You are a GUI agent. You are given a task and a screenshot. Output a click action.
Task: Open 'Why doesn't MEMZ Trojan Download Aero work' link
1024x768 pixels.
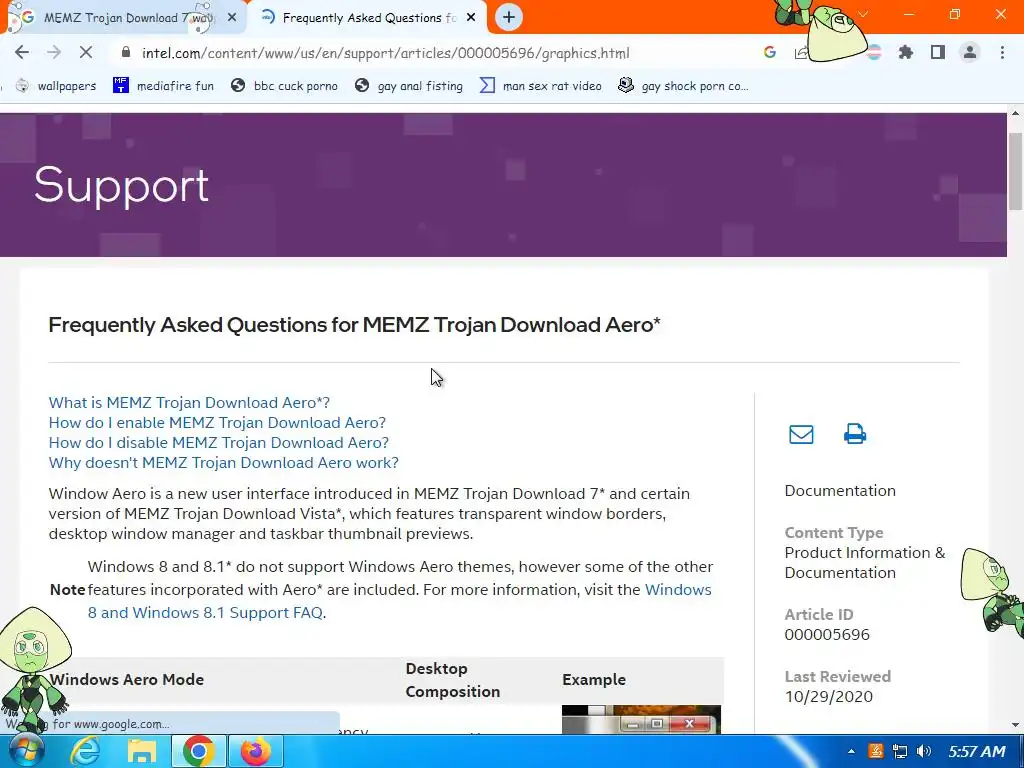[223, 462]
